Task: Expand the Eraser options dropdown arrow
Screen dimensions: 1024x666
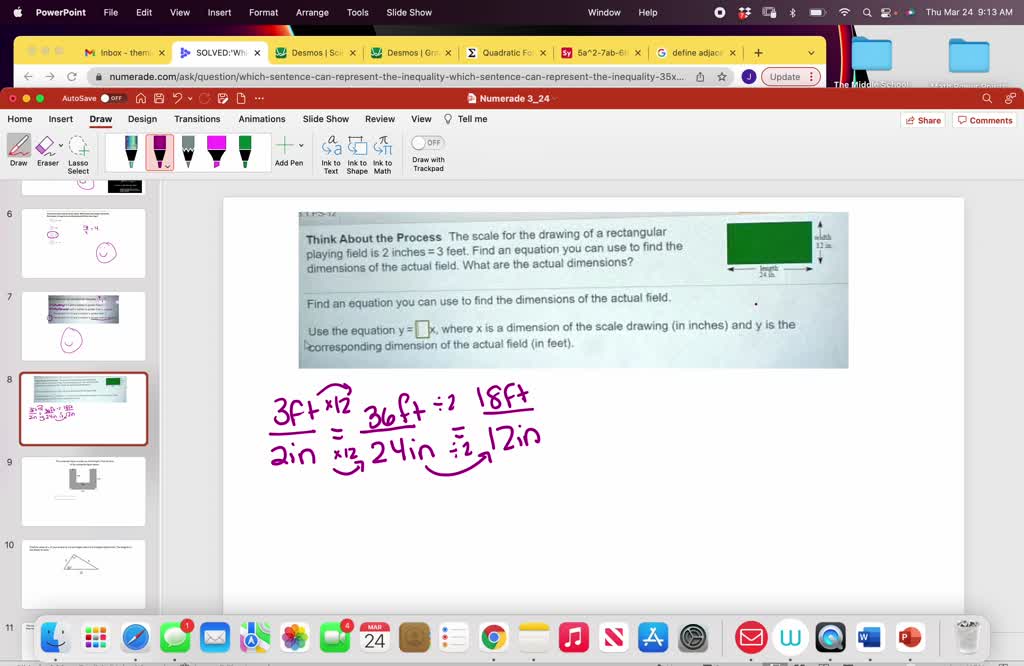Action: pos(62,146)
